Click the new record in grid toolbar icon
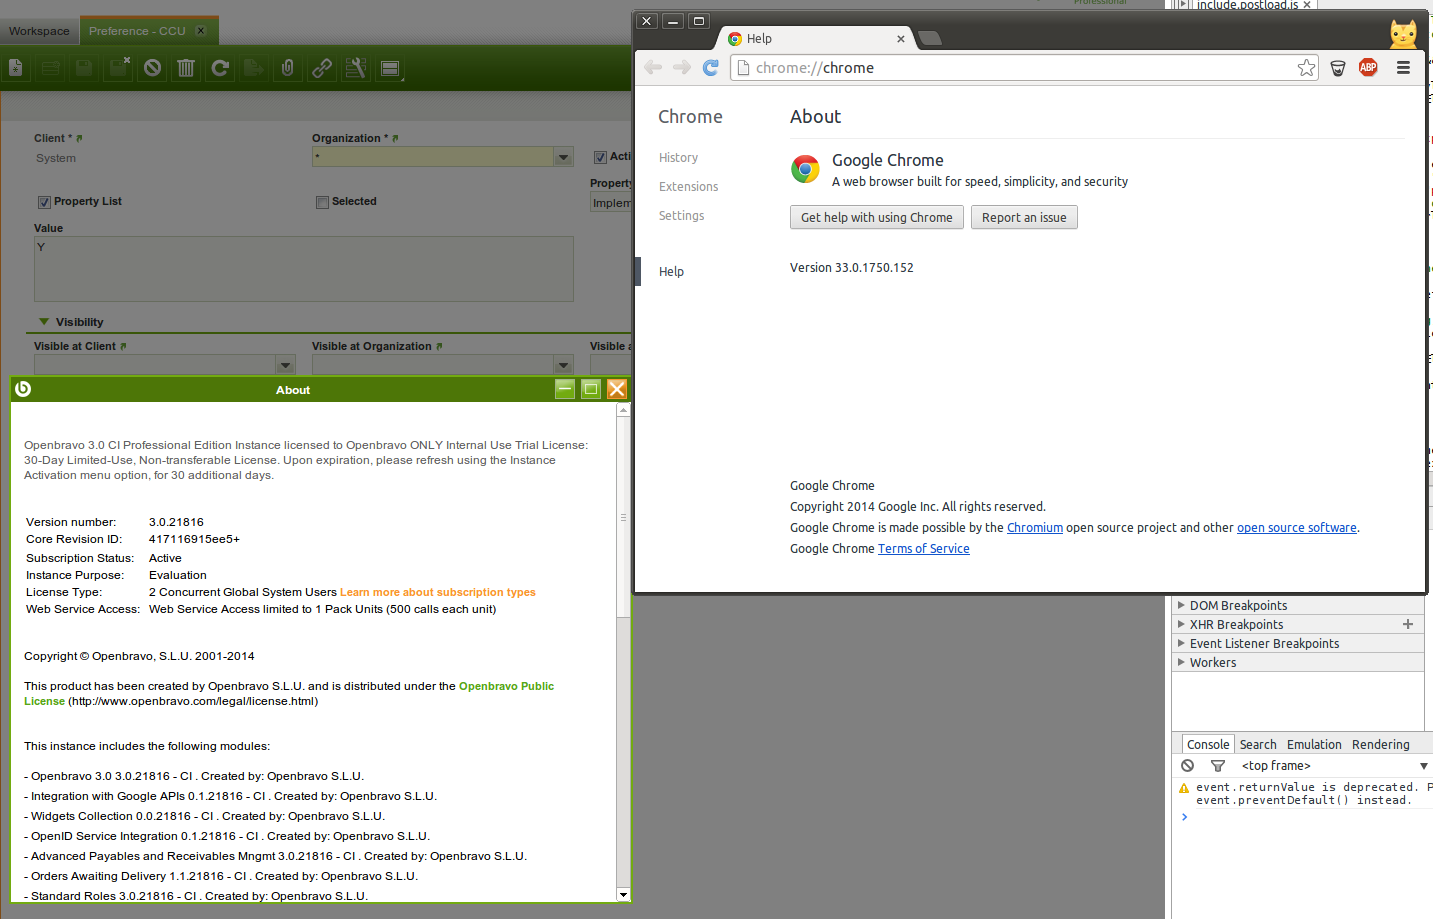1433x919 pixels. pos(51,68)
